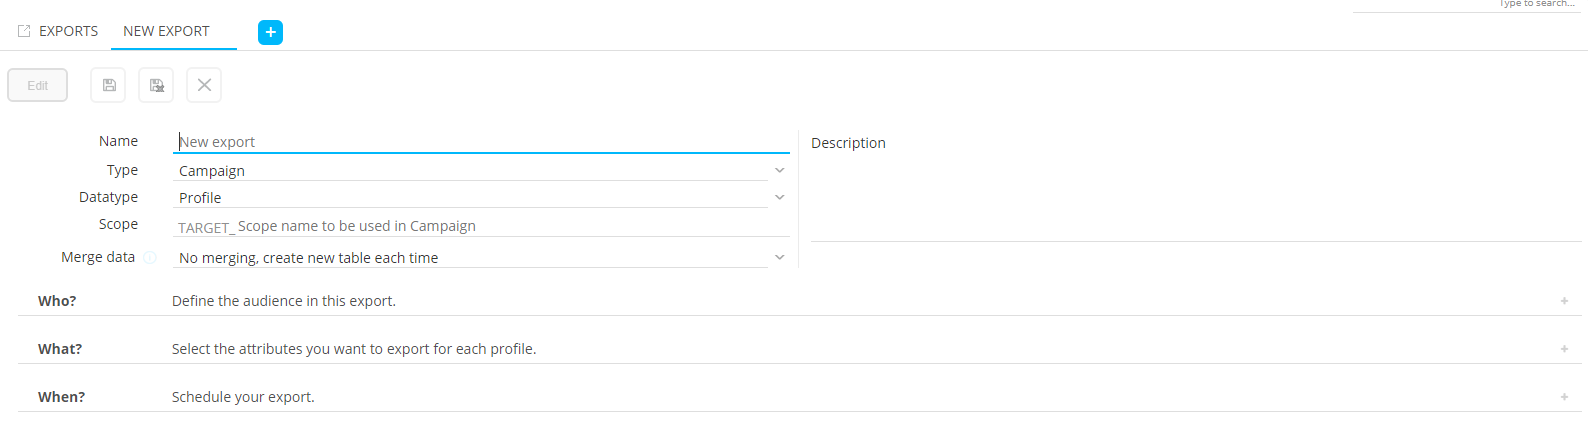Expand the When? section with plus icon
The height and width of the screenshot is (440, 1588).
1564,397
